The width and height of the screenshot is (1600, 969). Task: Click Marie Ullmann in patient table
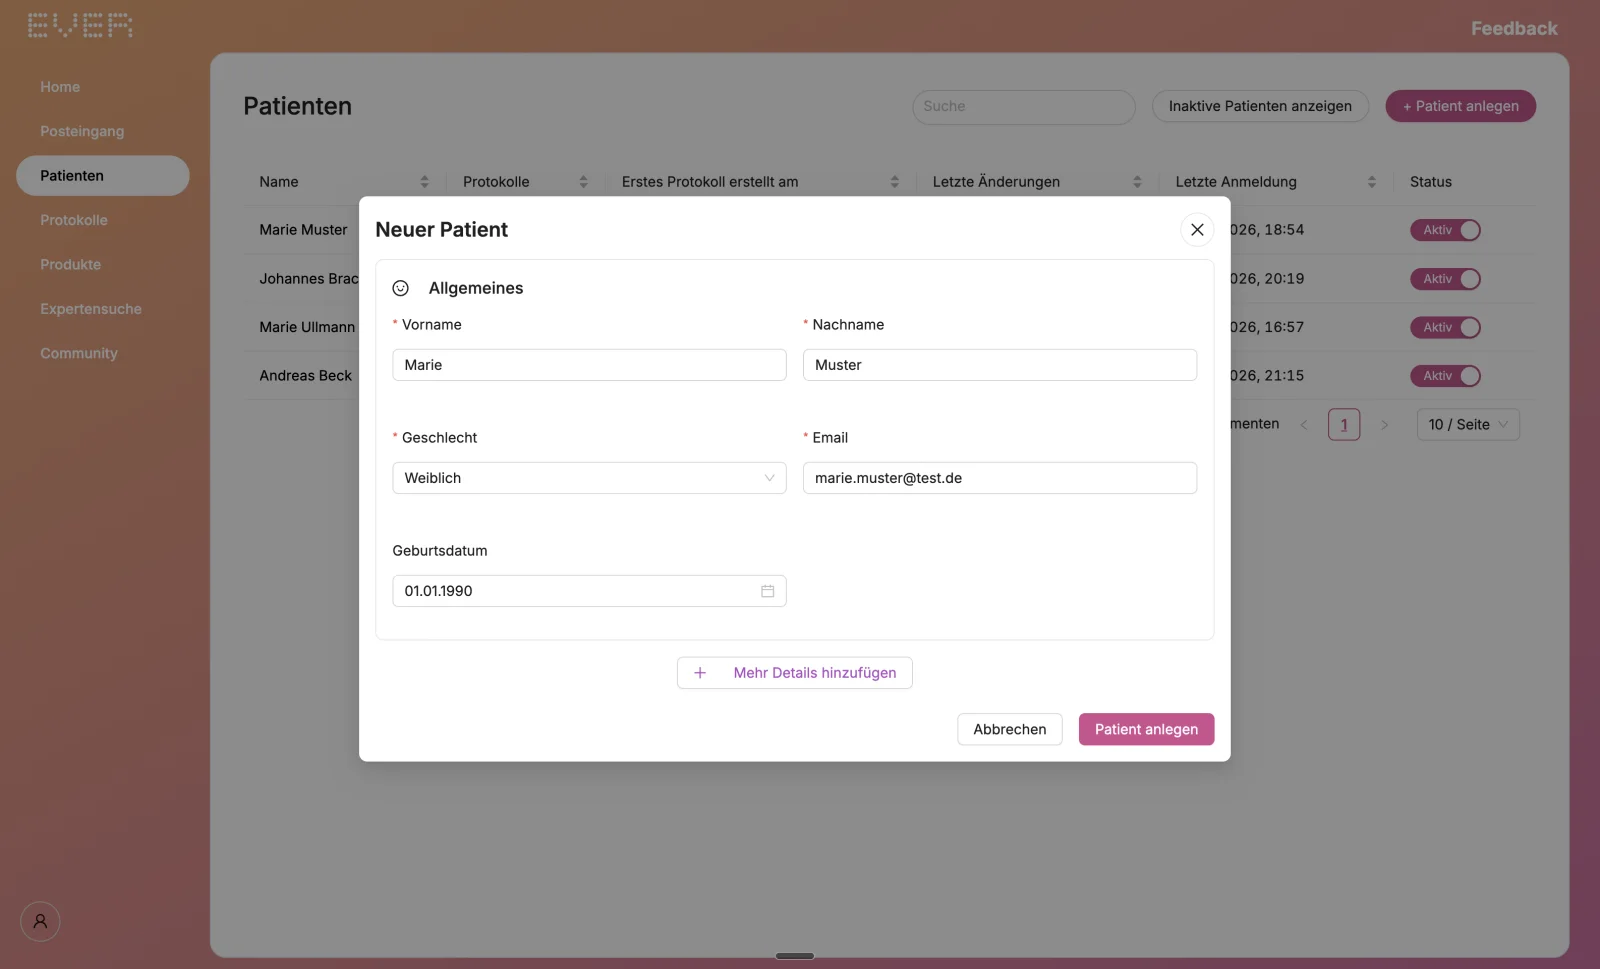pos(307,327)
